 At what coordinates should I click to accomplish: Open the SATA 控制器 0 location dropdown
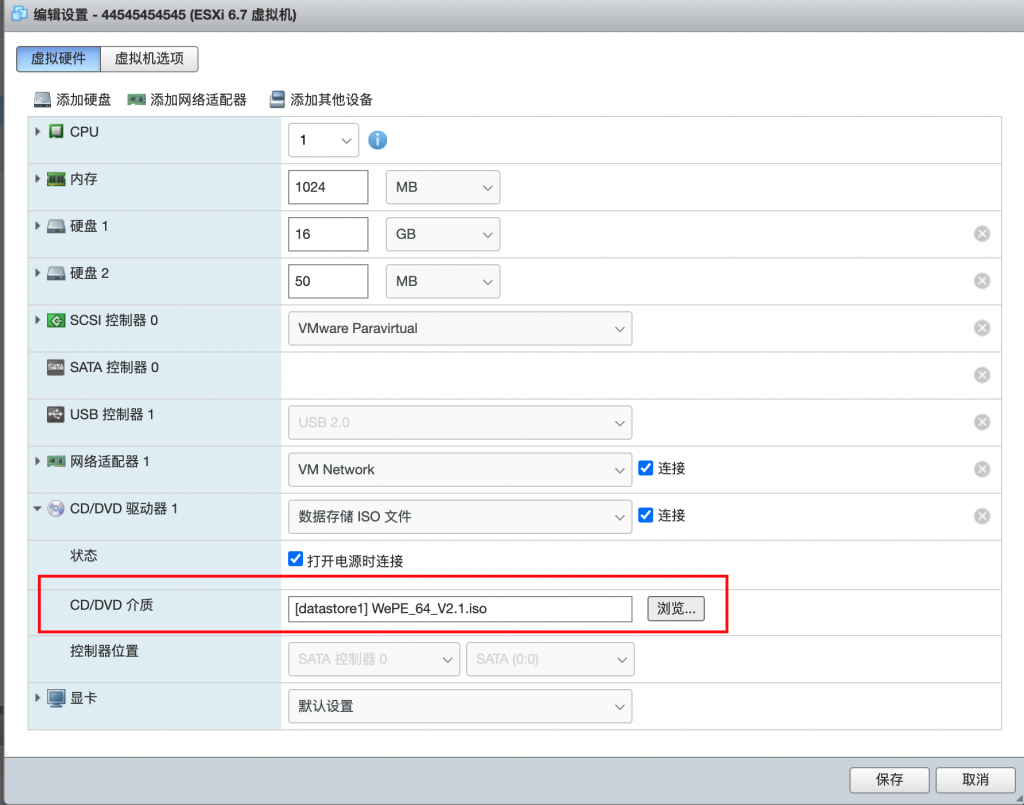[x=374, y=659]
